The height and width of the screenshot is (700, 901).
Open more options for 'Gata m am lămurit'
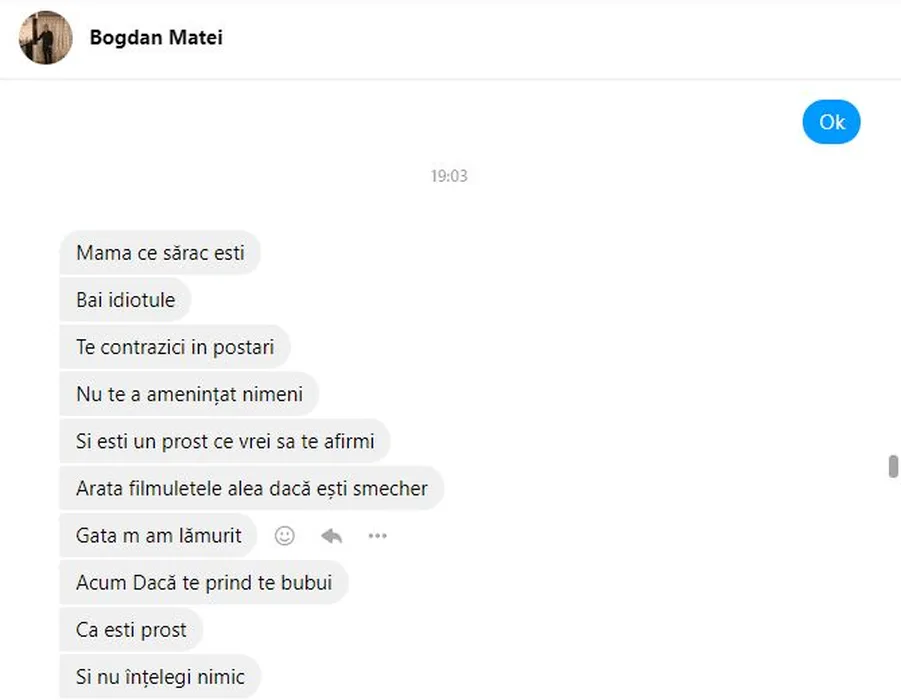377,536
